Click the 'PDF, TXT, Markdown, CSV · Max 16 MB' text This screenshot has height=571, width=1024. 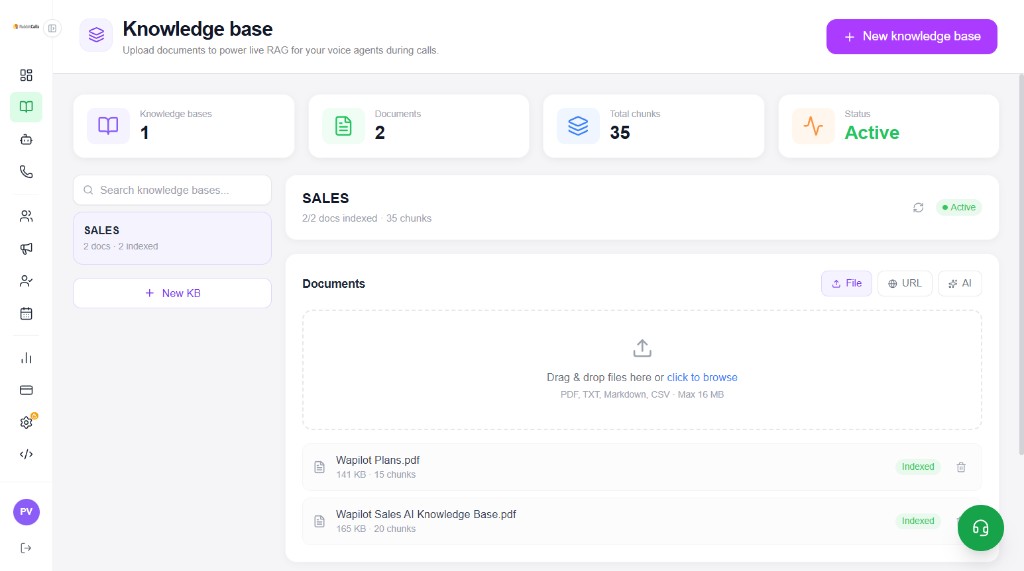(x=642, y=395)
